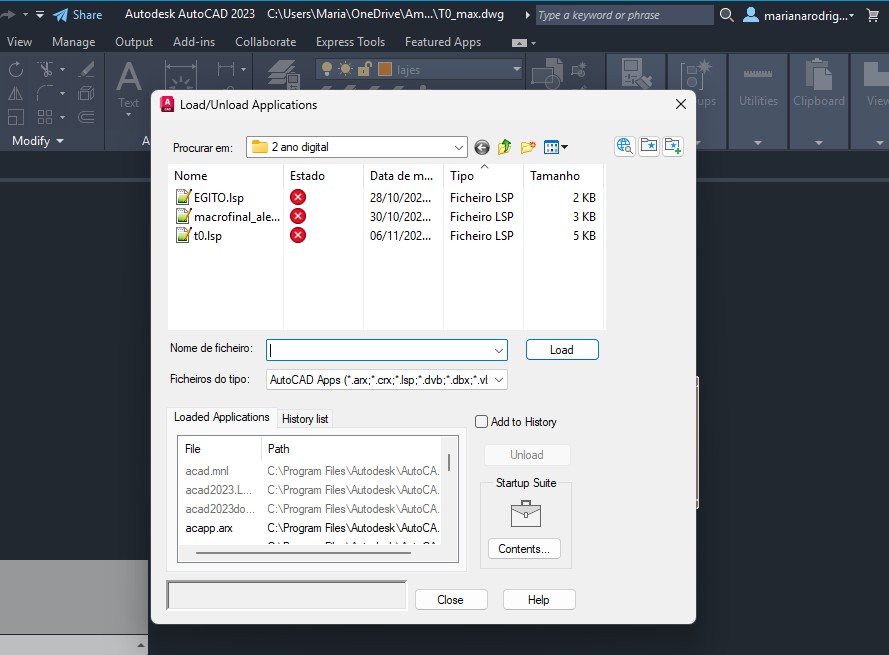Open the Startup Suite briefcase icon

[525, 514]
